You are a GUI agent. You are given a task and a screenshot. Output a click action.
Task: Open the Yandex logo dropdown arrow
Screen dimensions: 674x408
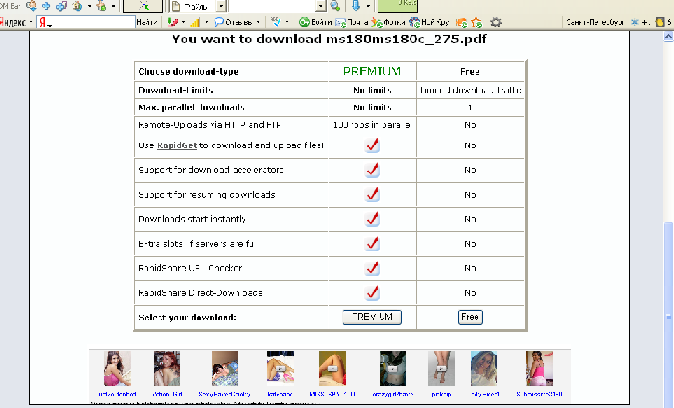pos(31,22)
